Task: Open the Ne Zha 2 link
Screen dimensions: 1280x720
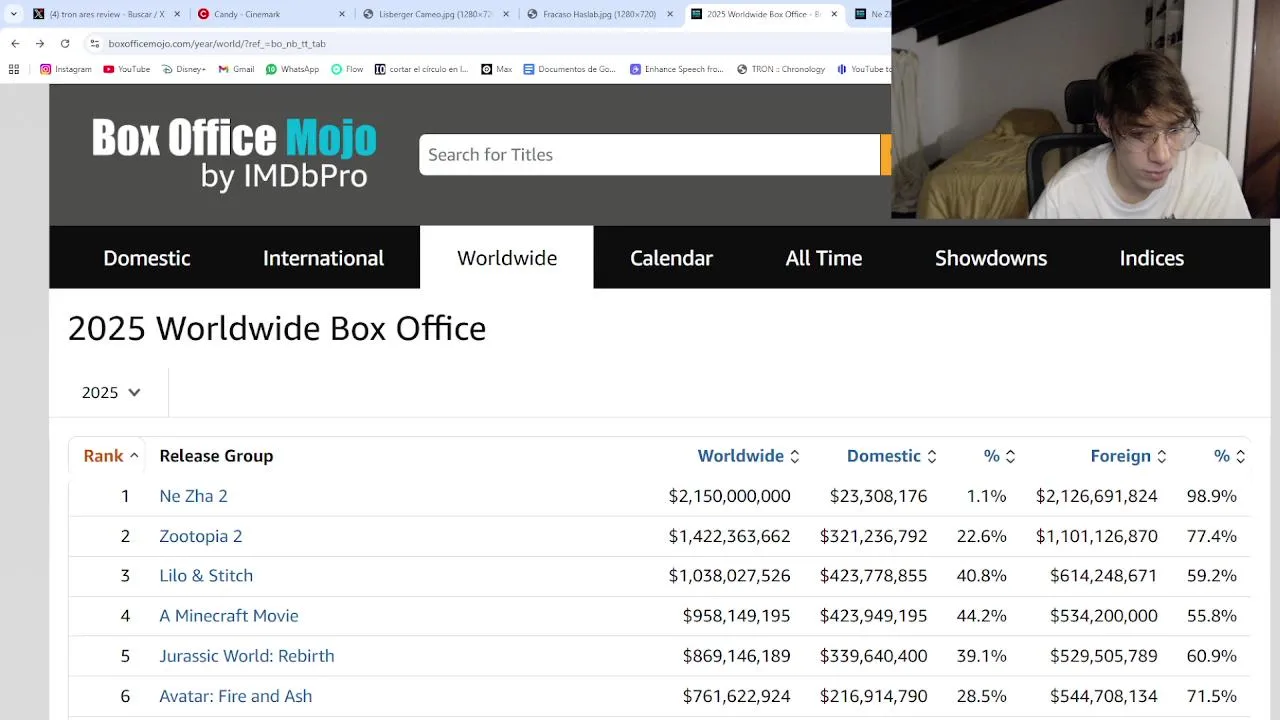Action: pos(193,496)
